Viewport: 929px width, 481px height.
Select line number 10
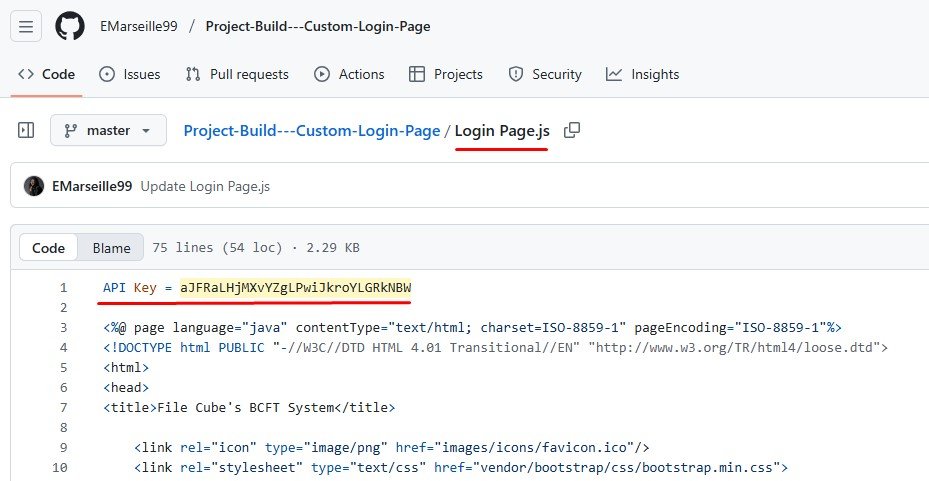[x=60, y=467]
